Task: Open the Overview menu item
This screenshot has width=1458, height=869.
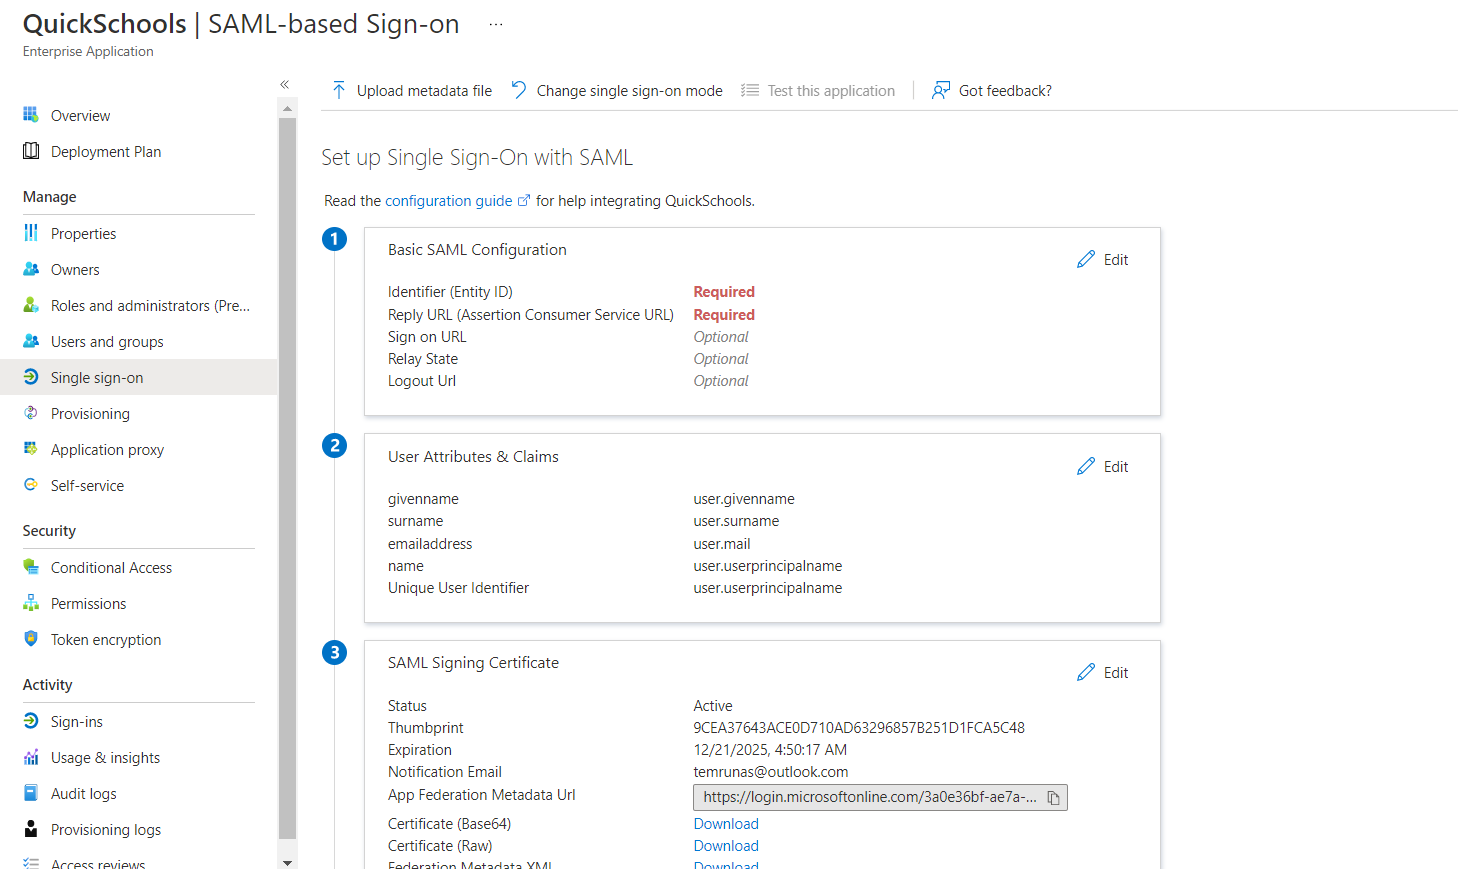Action: point(81,115)
